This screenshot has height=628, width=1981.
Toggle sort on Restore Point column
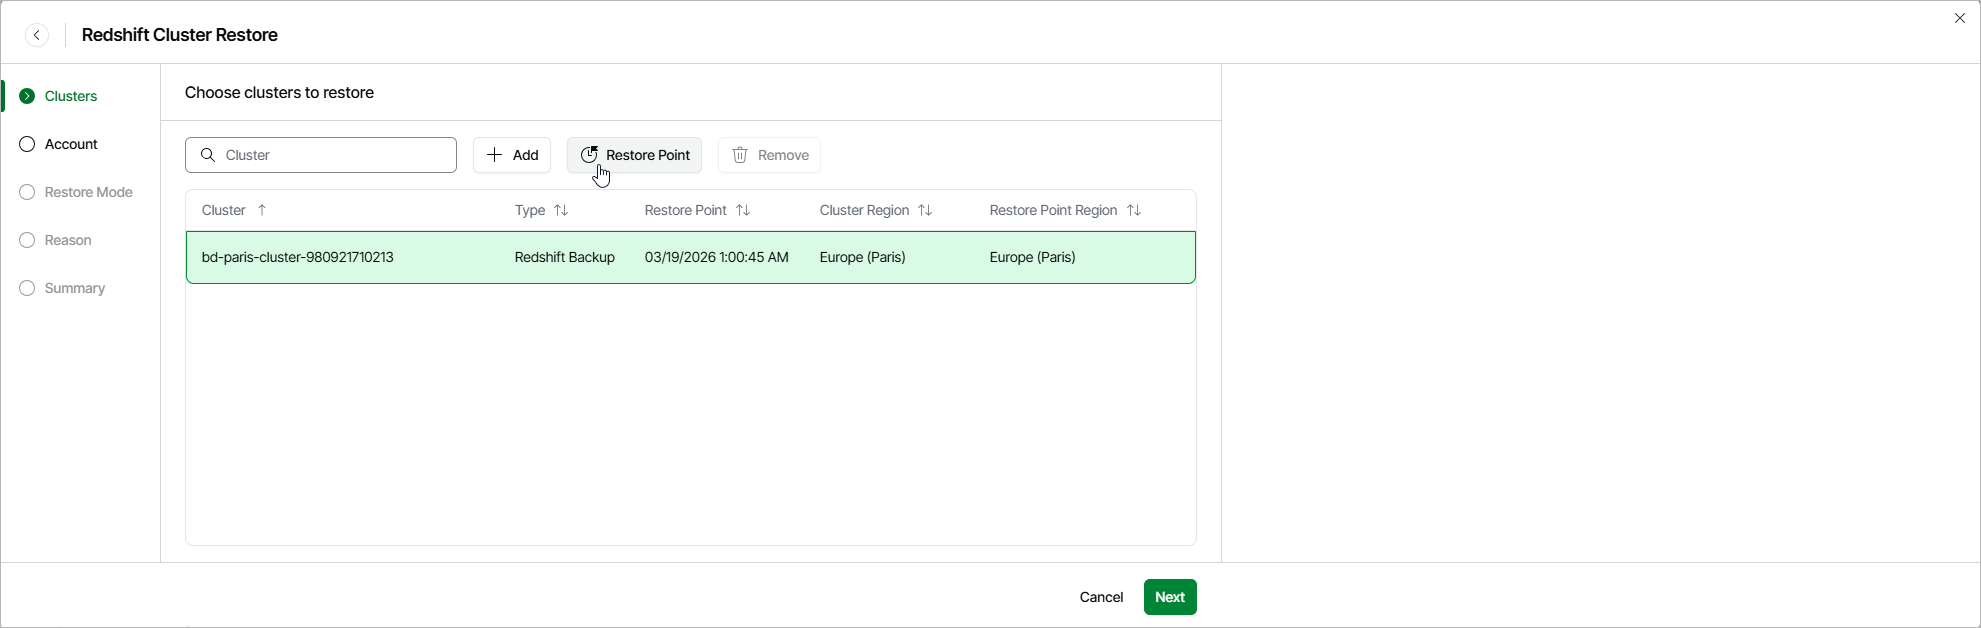(x=743, y=210)
